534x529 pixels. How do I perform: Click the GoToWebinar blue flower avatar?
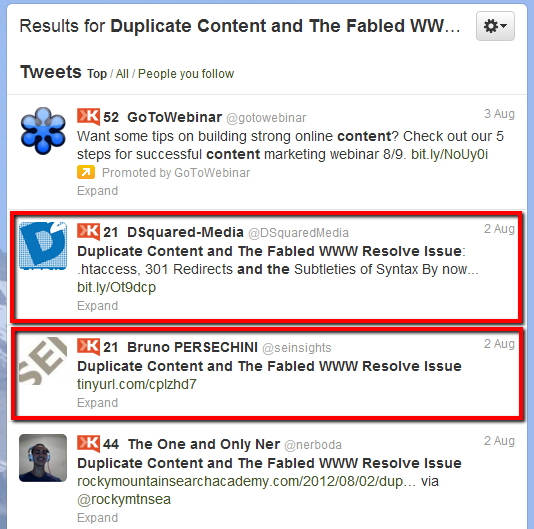43,131
